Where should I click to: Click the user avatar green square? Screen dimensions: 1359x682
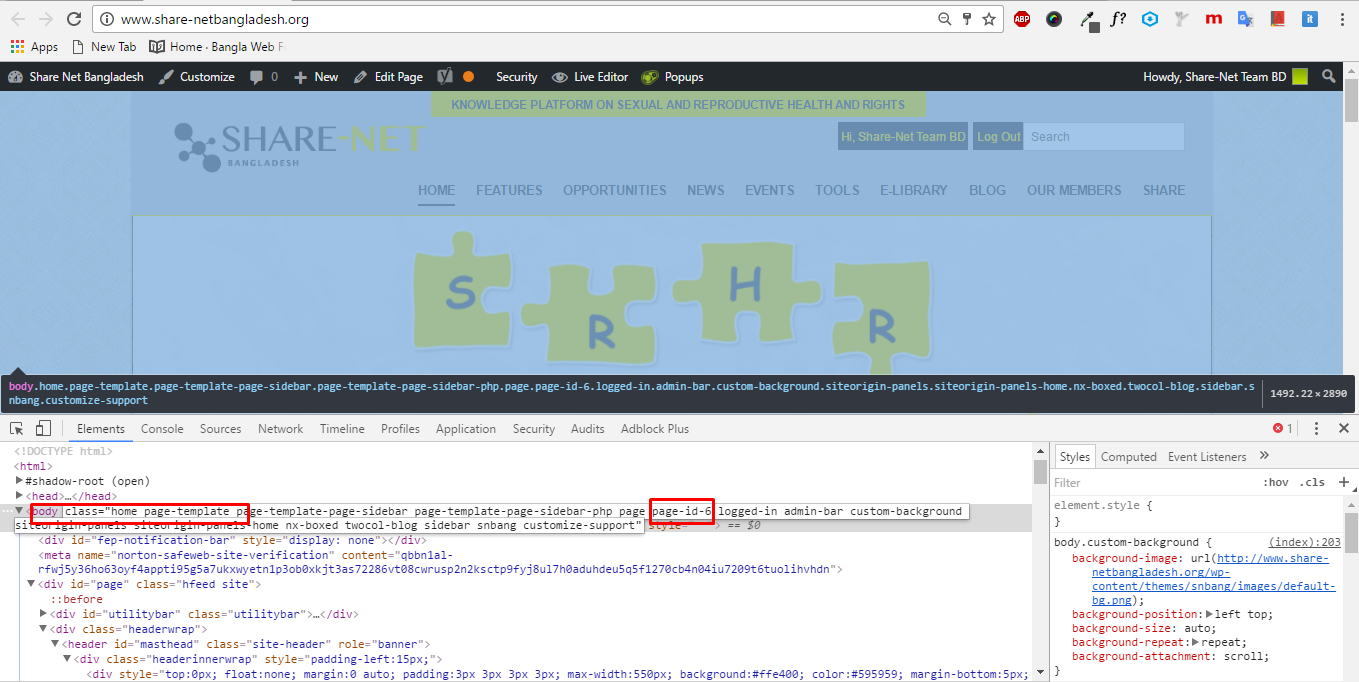click(1300, 76)
